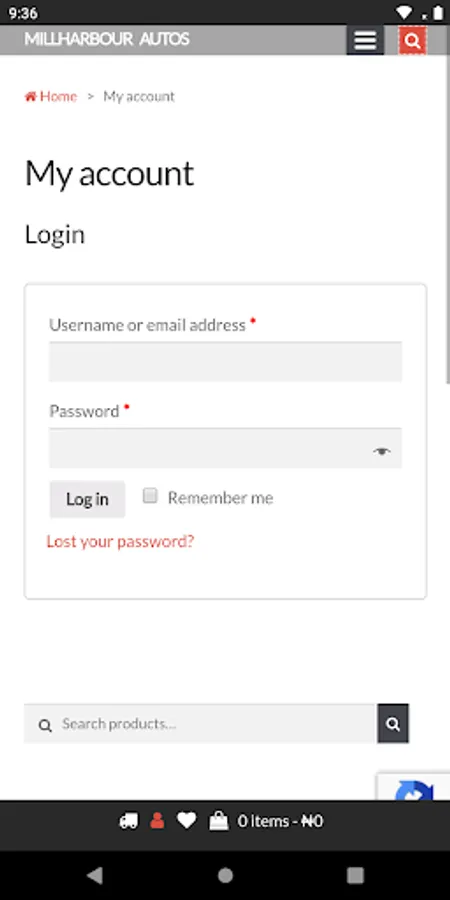Open the shopping bag cart icon
This screenshot has width=450, height=900.
(219, 821)
